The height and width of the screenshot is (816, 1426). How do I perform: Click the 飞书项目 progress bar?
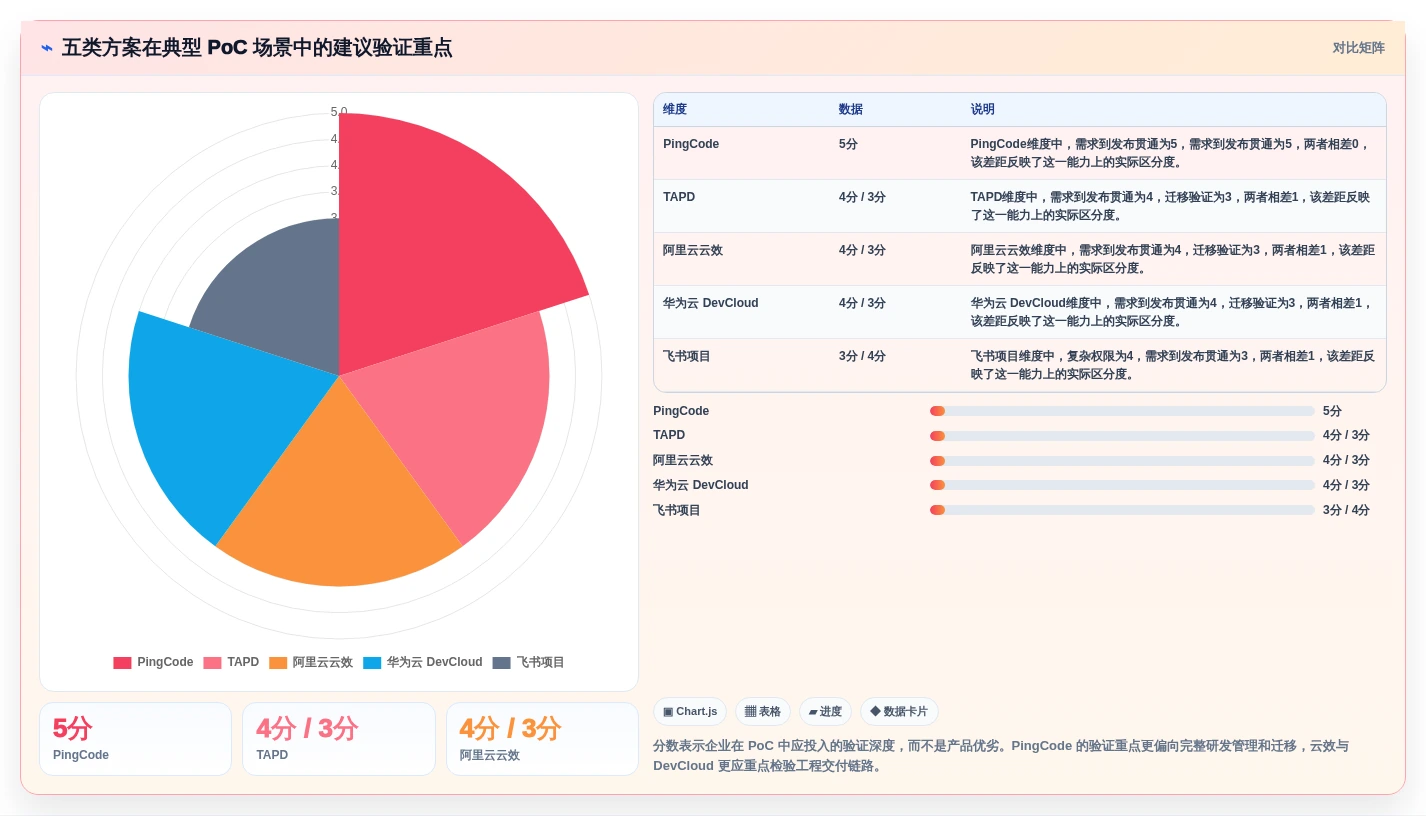point(1122,510)
